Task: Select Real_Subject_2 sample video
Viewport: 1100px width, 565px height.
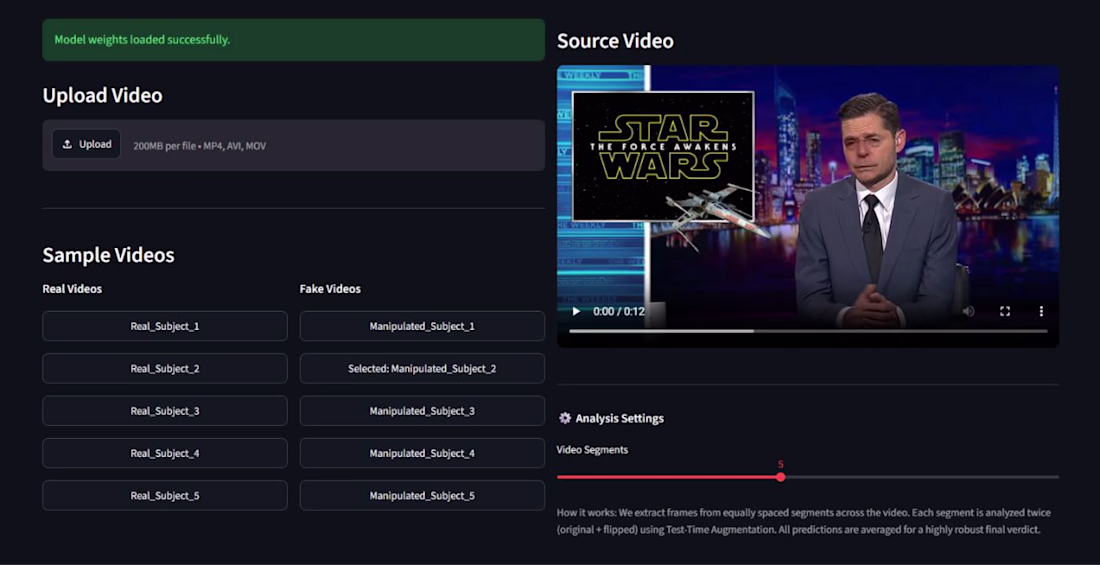Action: pos(165,368)
